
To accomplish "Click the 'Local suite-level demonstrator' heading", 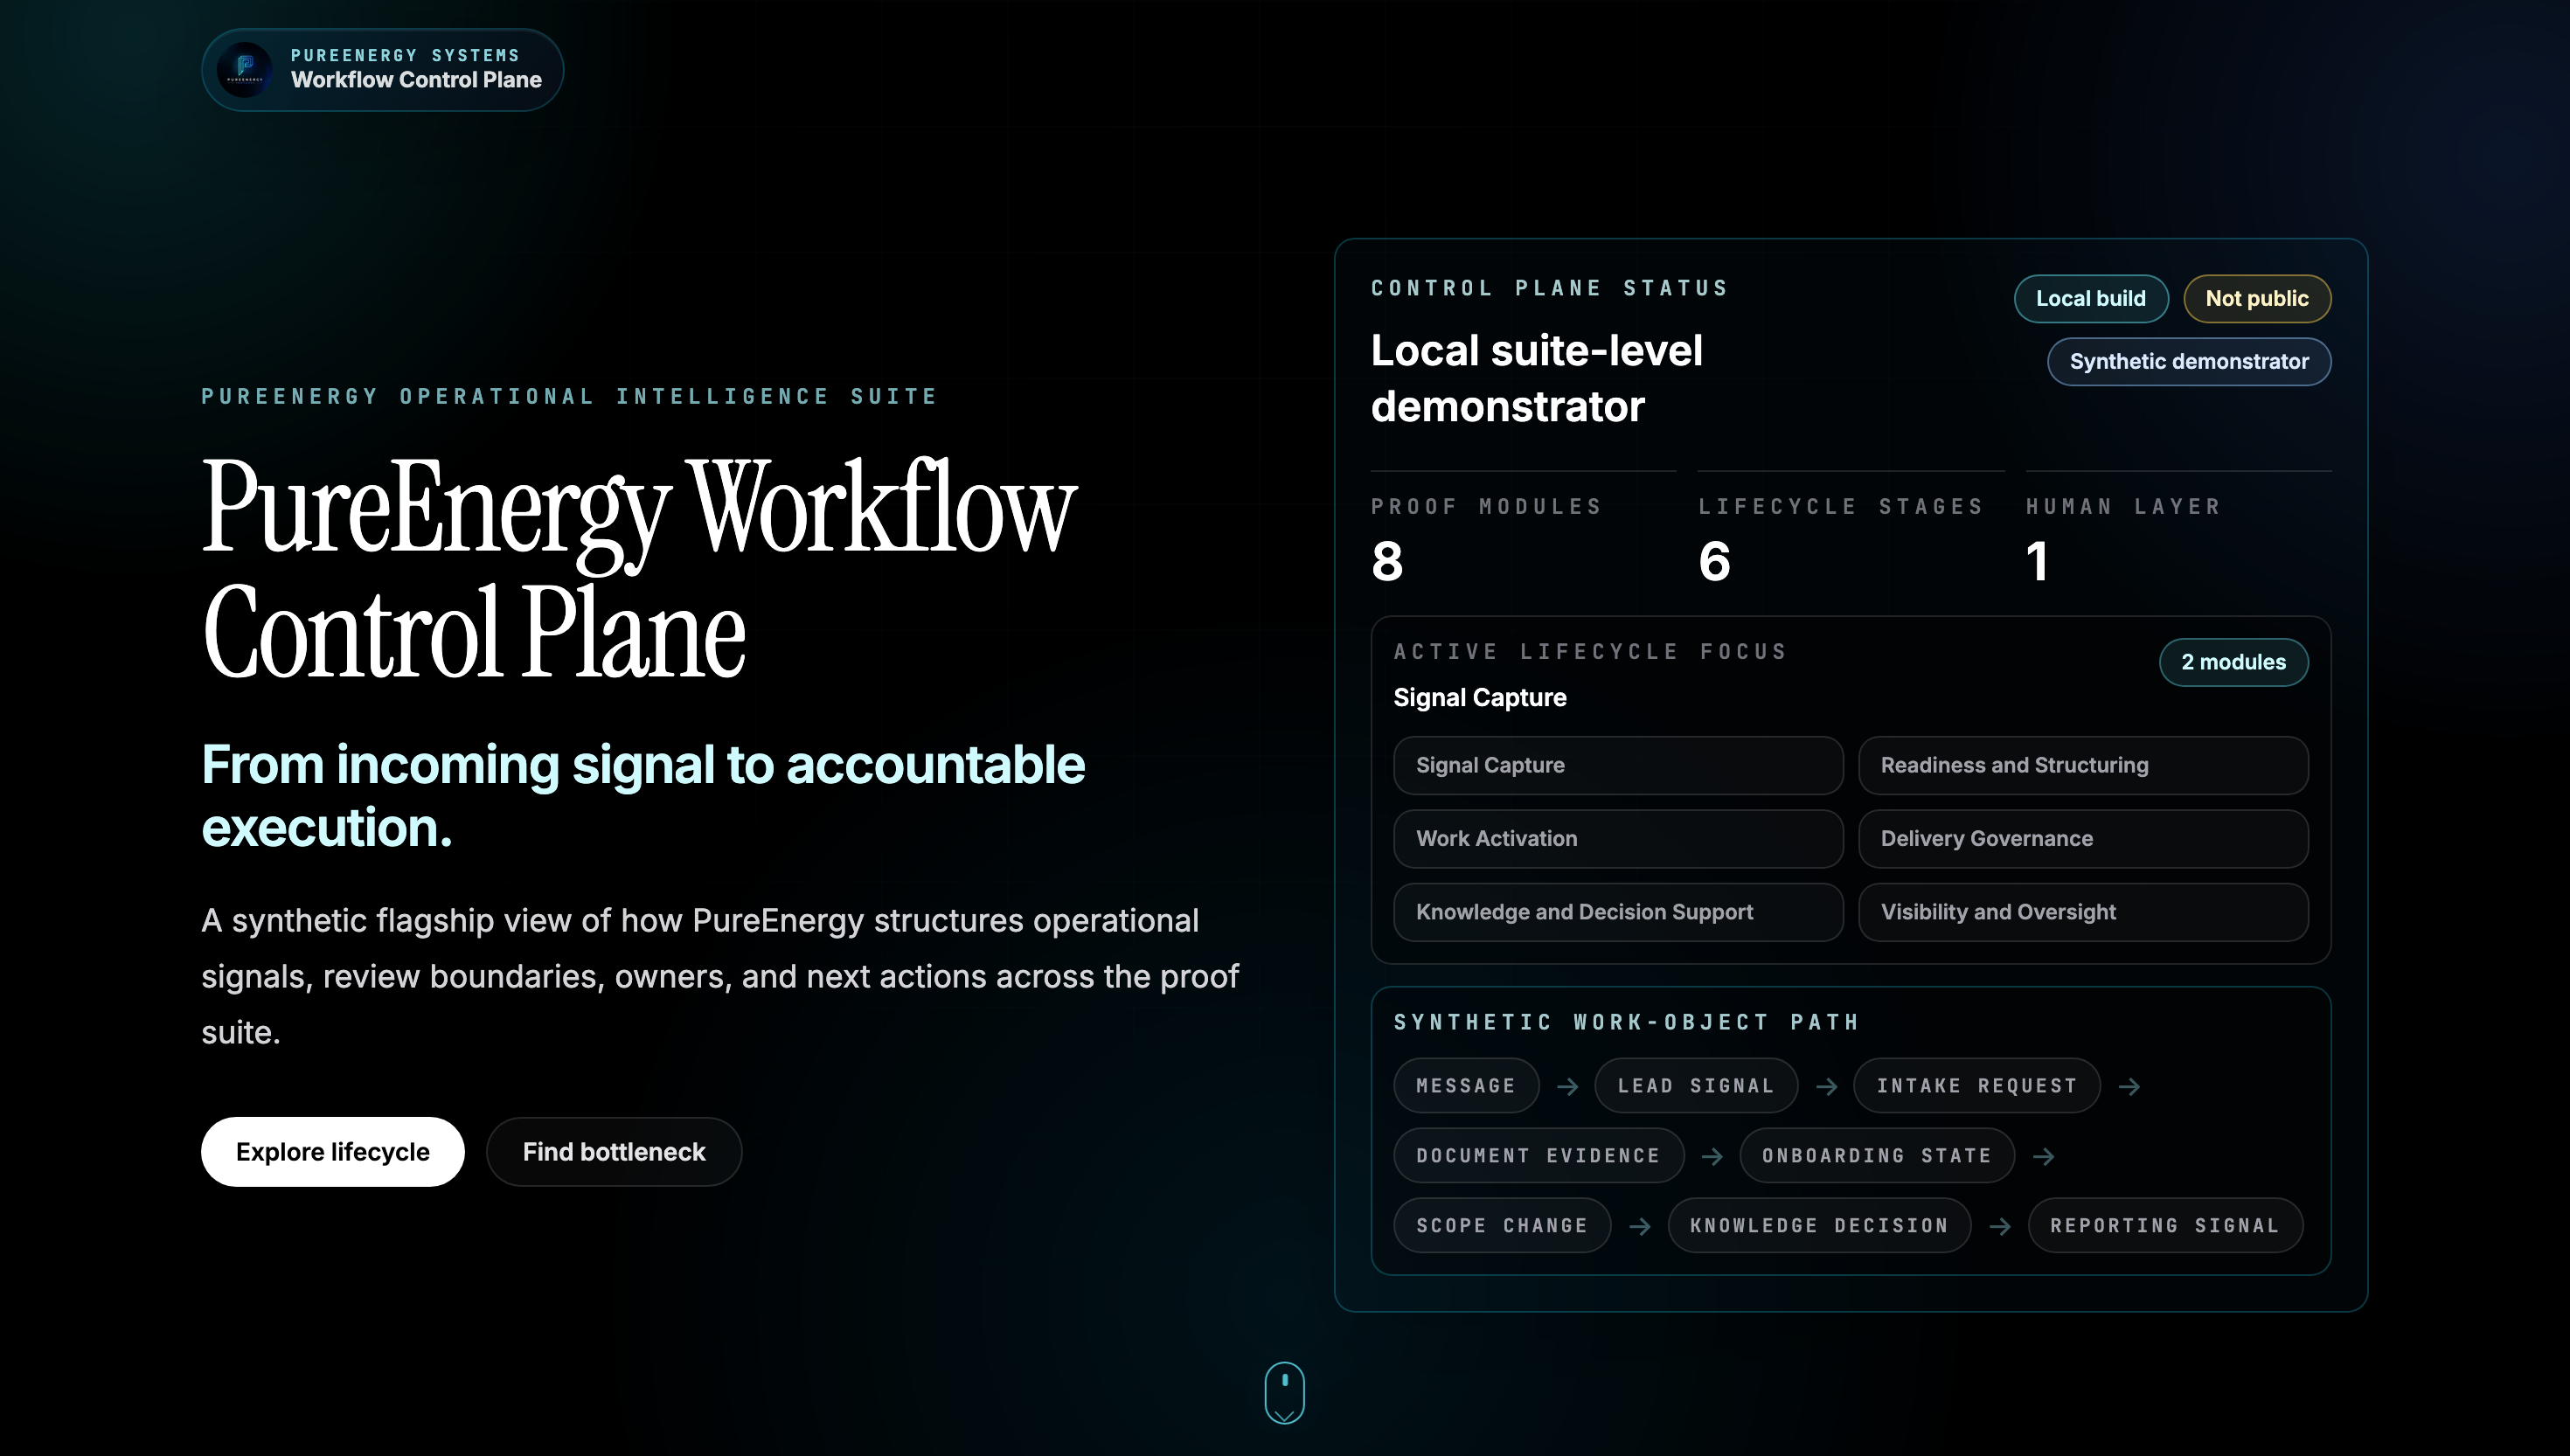I will (x=1536, y=378).
